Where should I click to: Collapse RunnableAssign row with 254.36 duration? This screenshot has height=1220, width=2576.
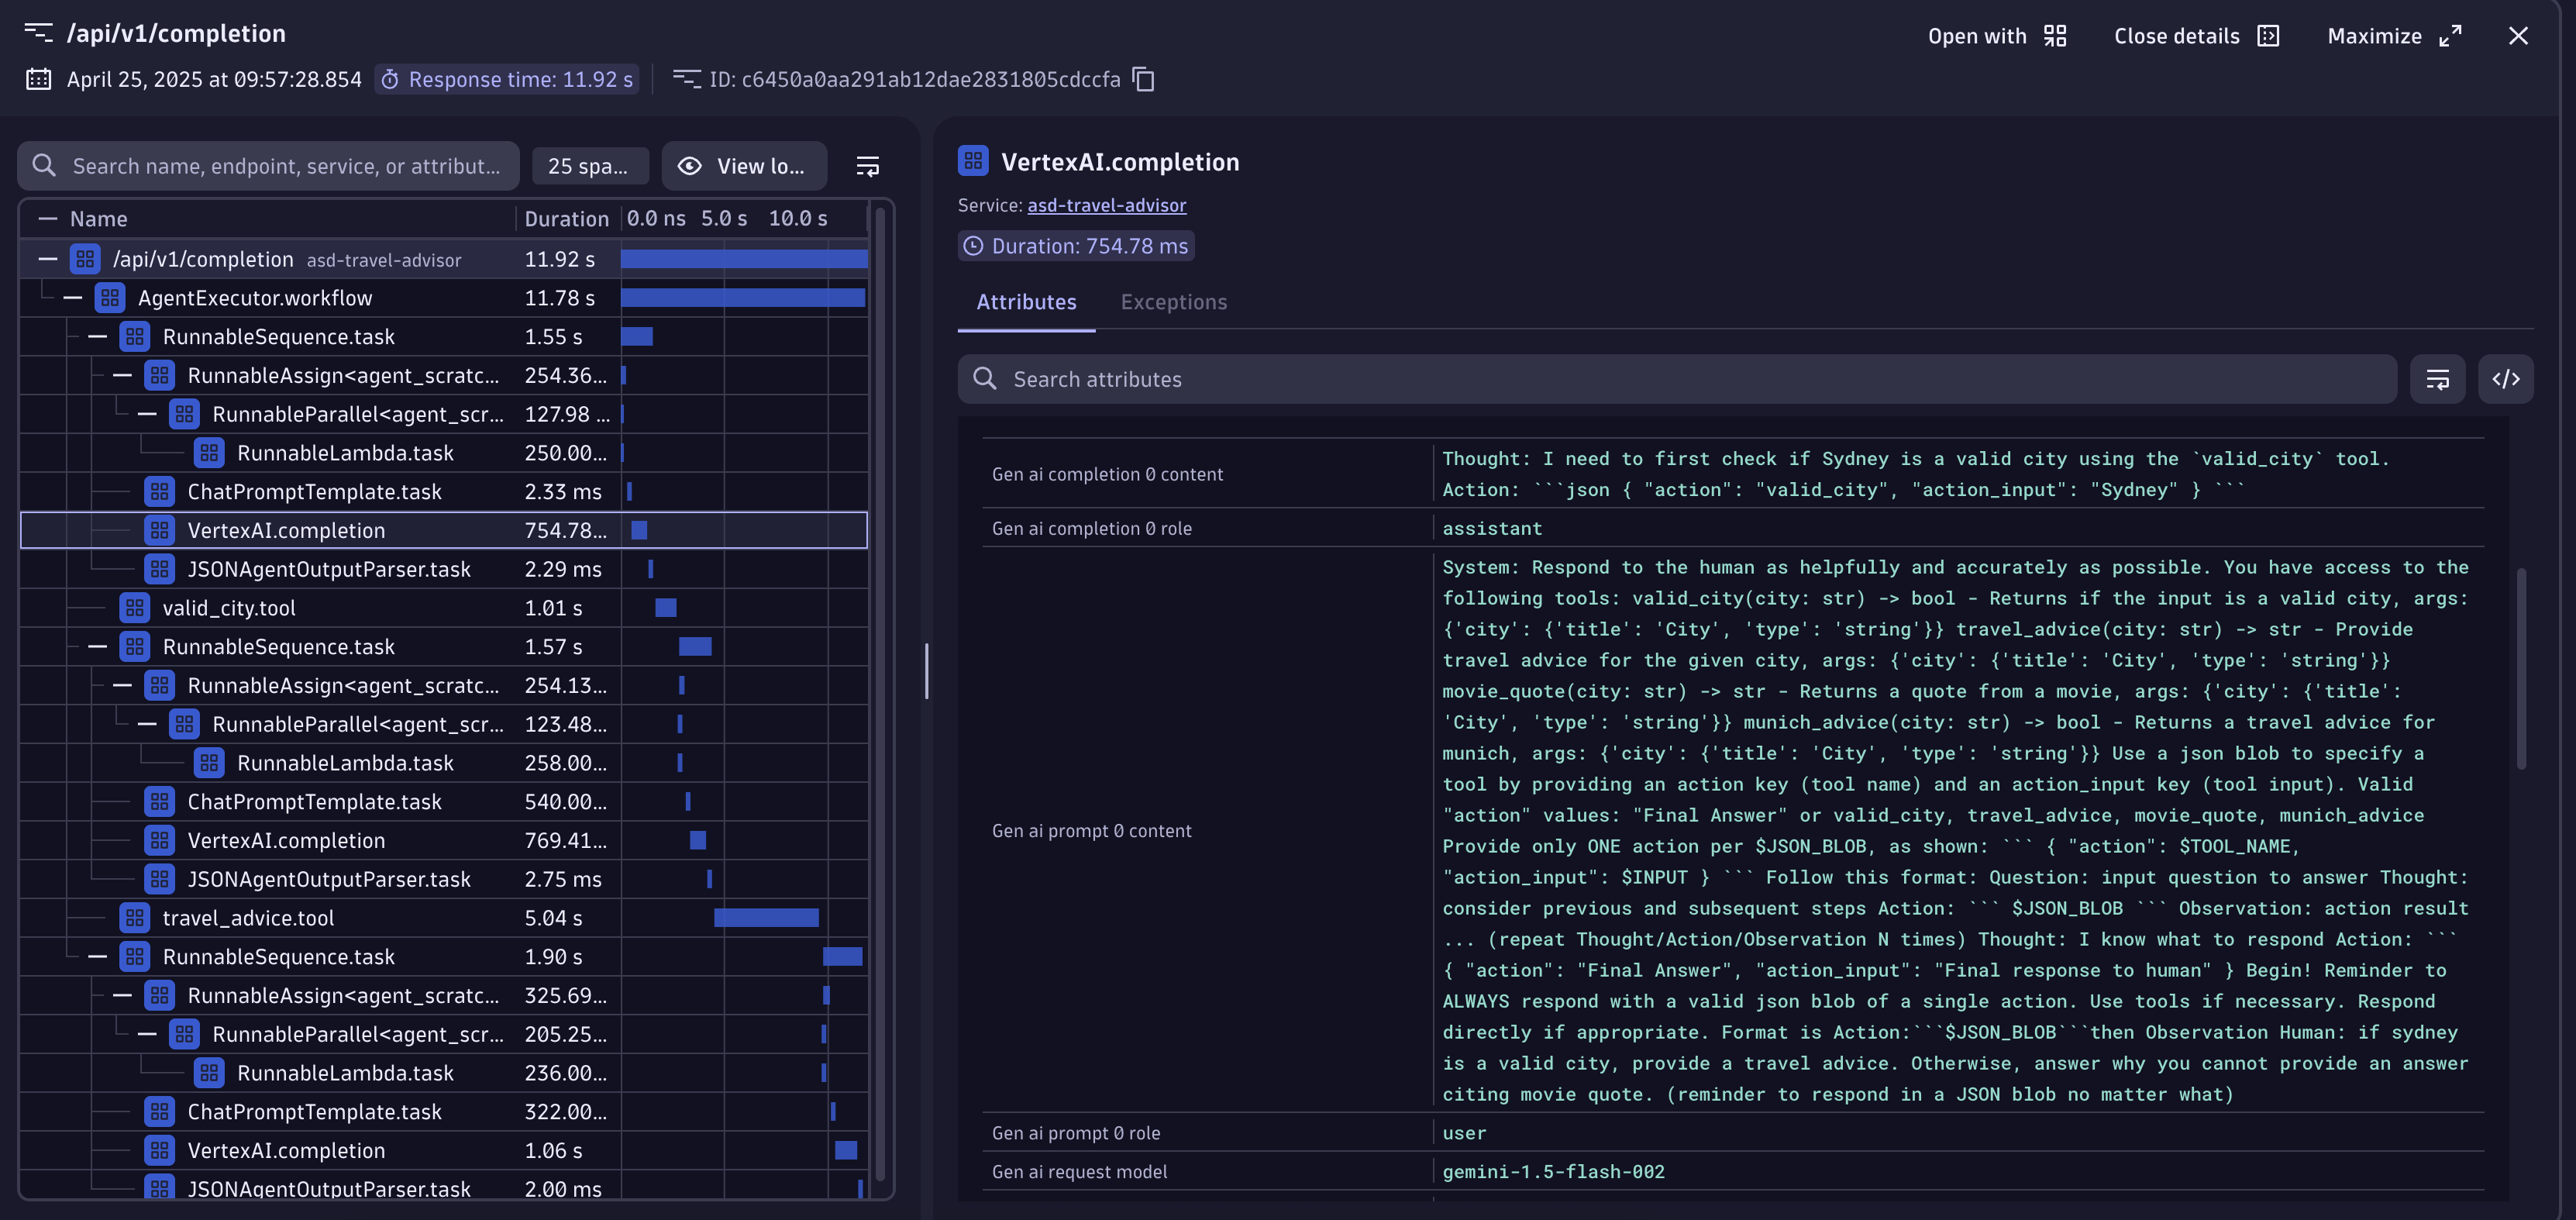(122, 376)
